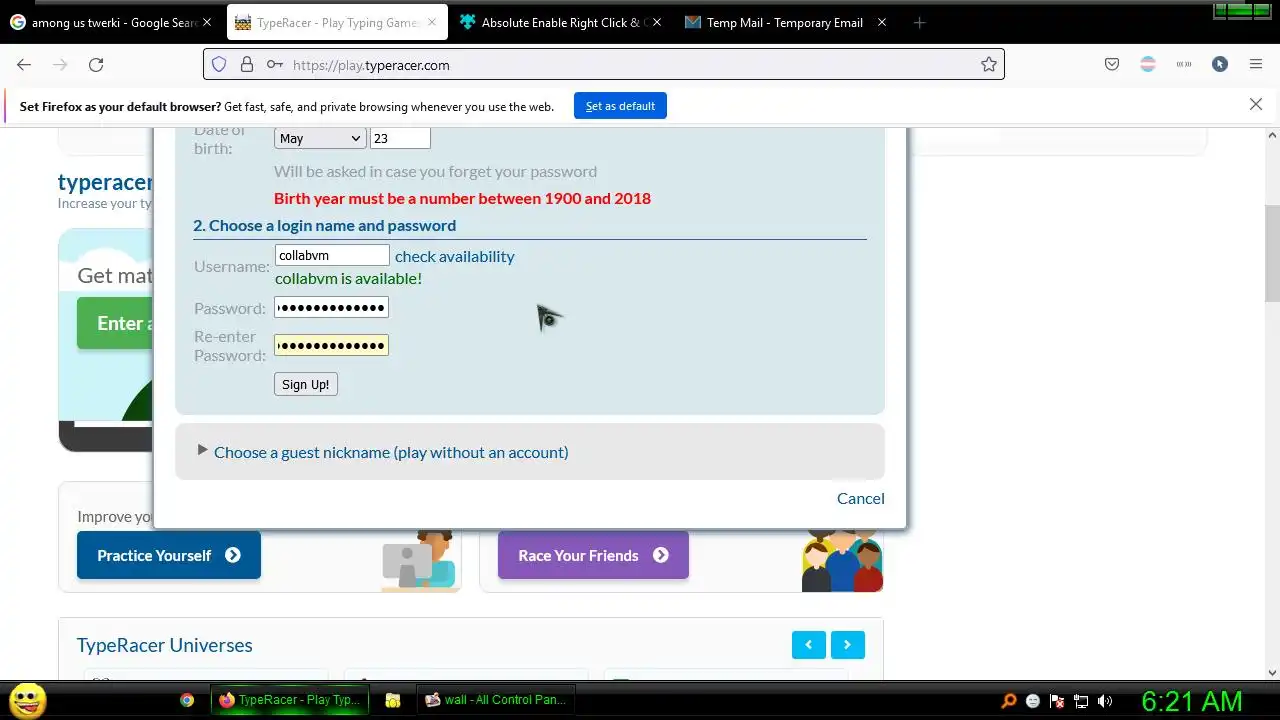This screenshot has height=720, width=1280.
Task: Click the birth day field containing 23
Action: 400,138
